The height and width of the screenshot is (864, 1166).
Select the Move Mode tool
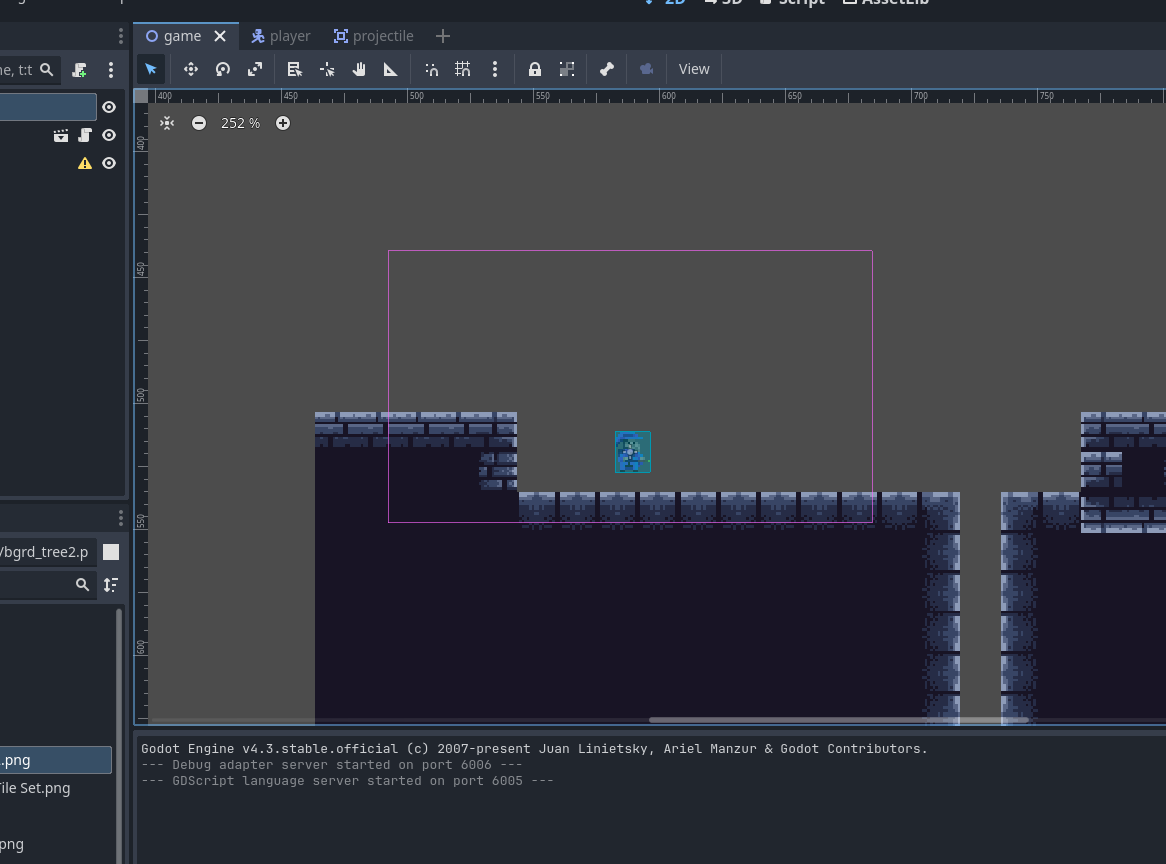pos(191,69)
